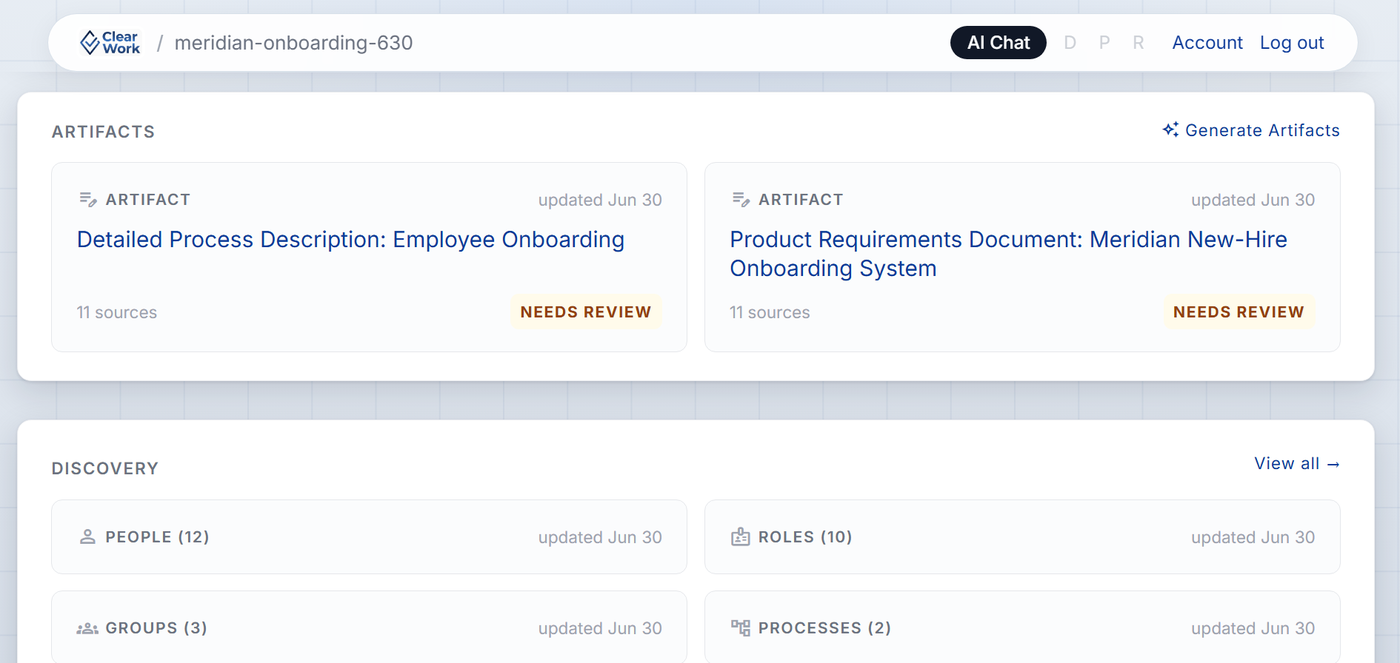Image resolution: width=1400 pixels, height=663 pixels.
Task: Select the D step in header
Action: 1070,43
